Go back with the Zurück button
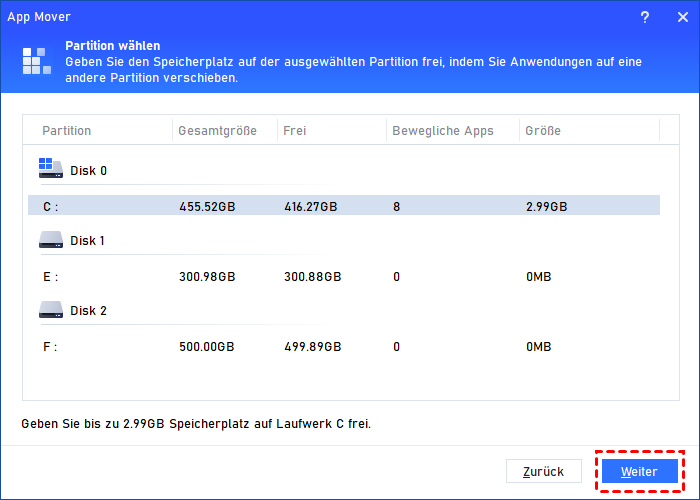The image size is (700, 500). 544,471
